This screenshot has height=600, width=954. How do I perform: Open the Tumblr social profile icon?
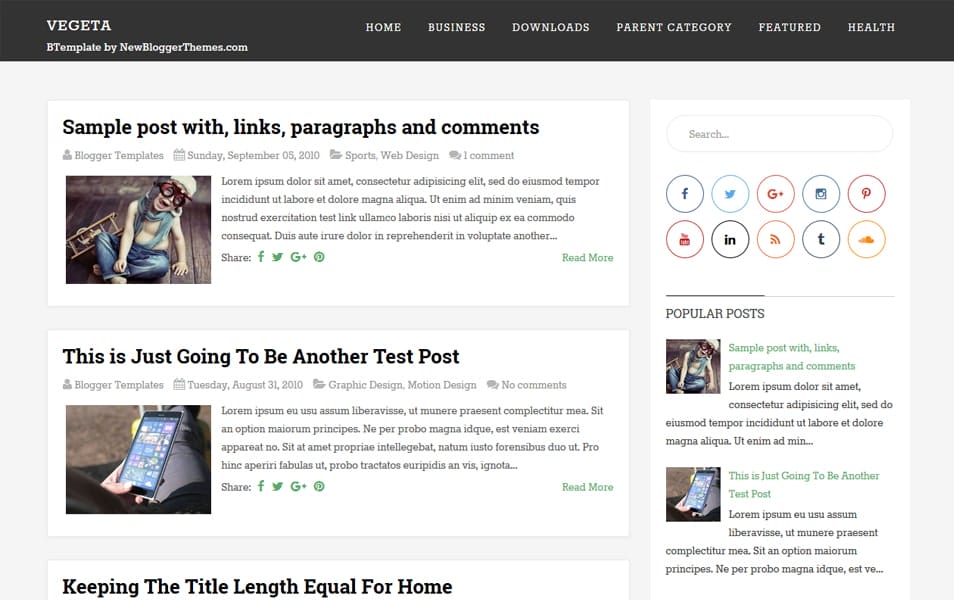tap(820, 239)
